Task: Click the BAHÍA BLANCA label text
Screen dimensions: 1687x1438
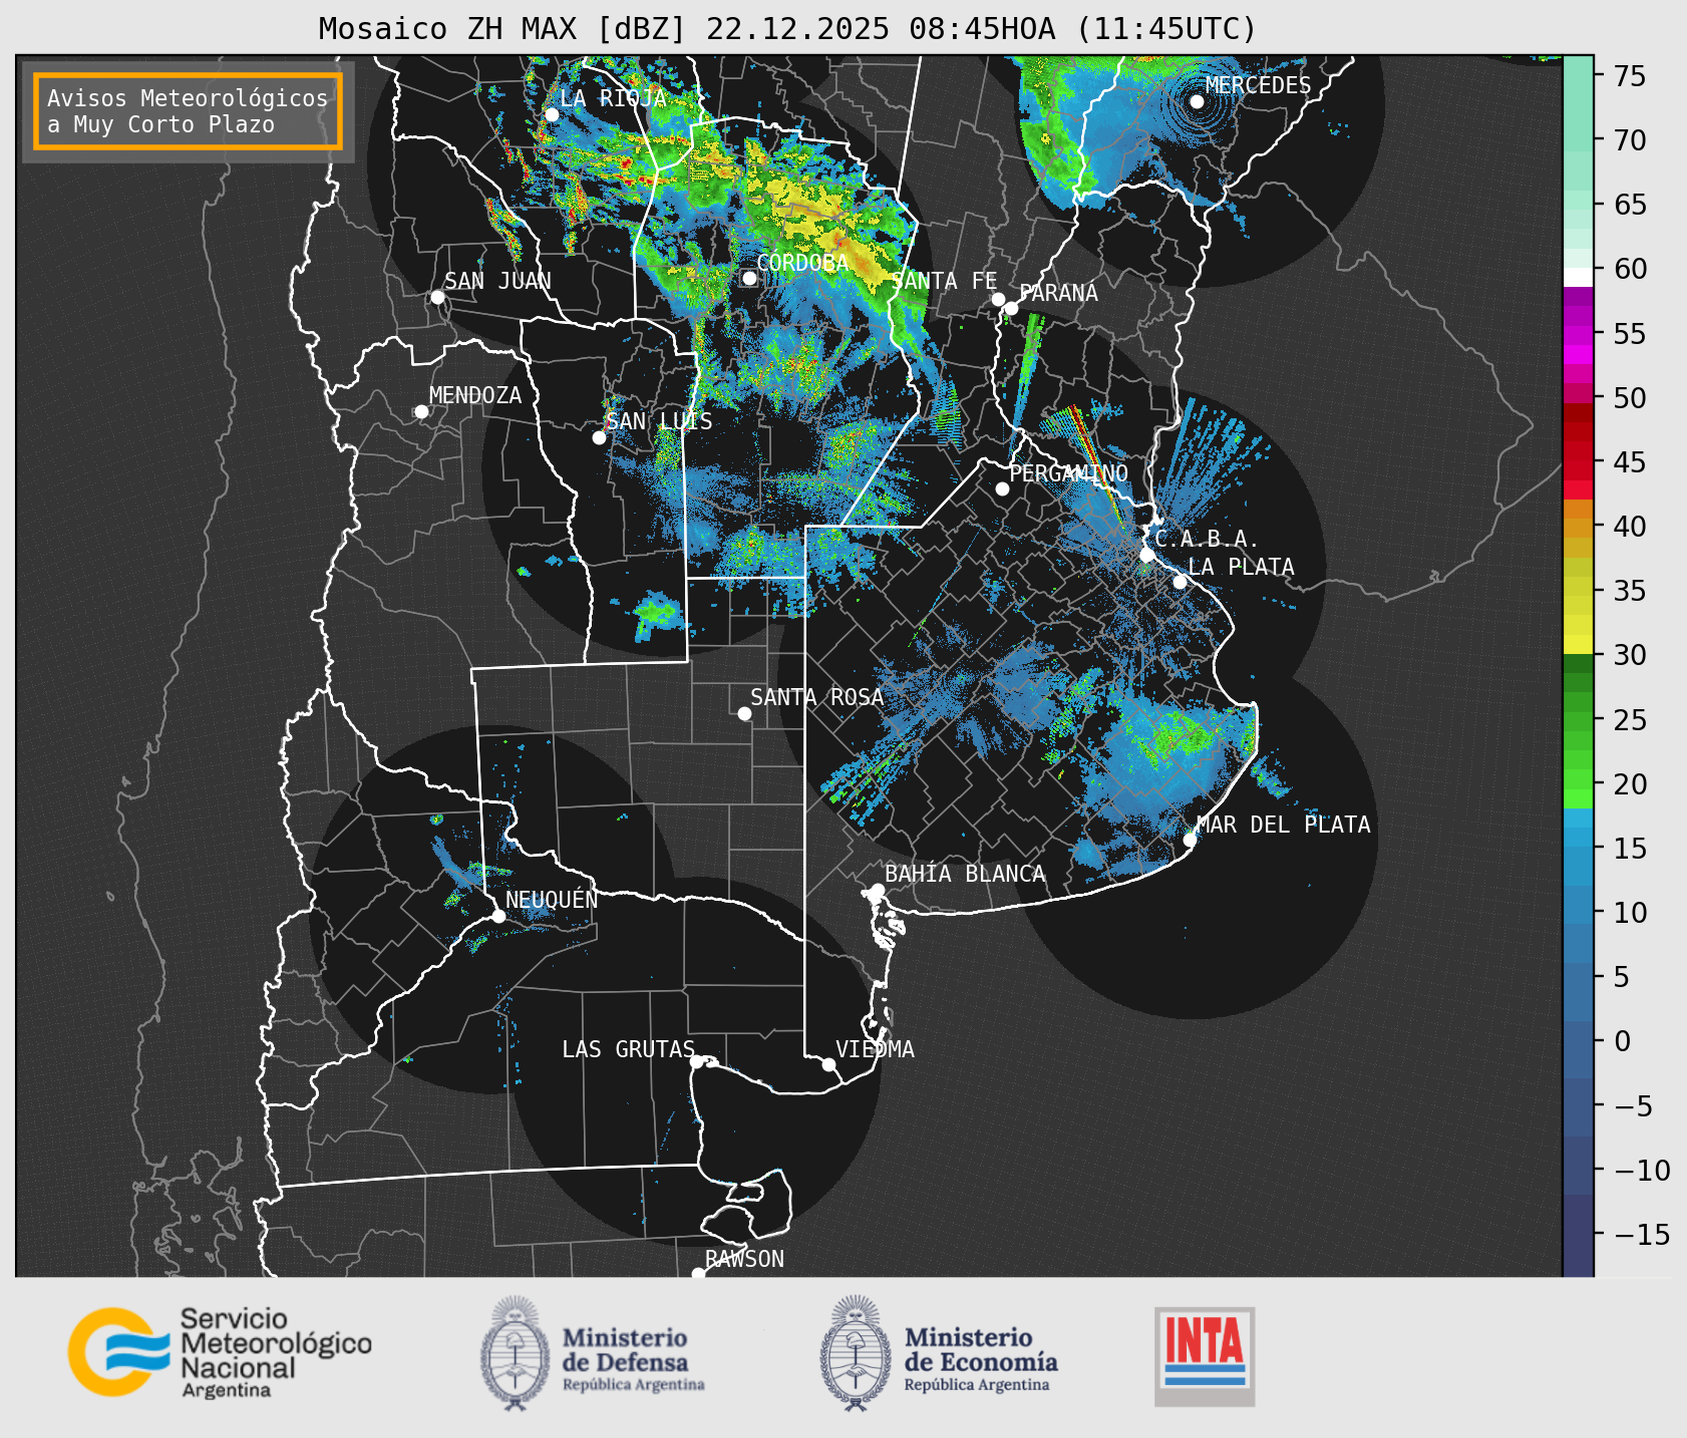Action: coord(965,874)
